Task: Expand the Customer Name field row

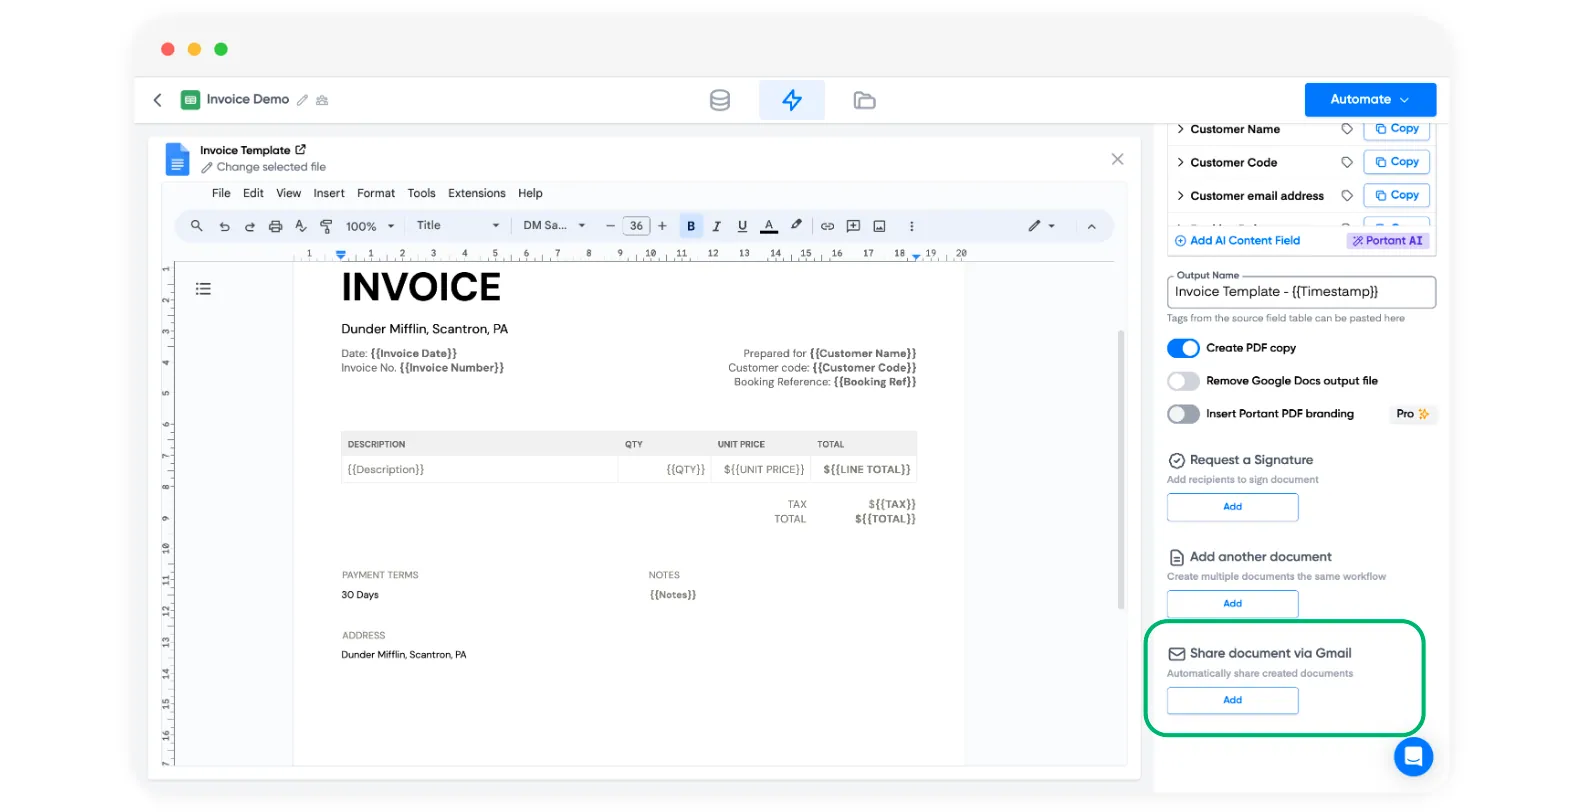Action: coord(1181,129)
